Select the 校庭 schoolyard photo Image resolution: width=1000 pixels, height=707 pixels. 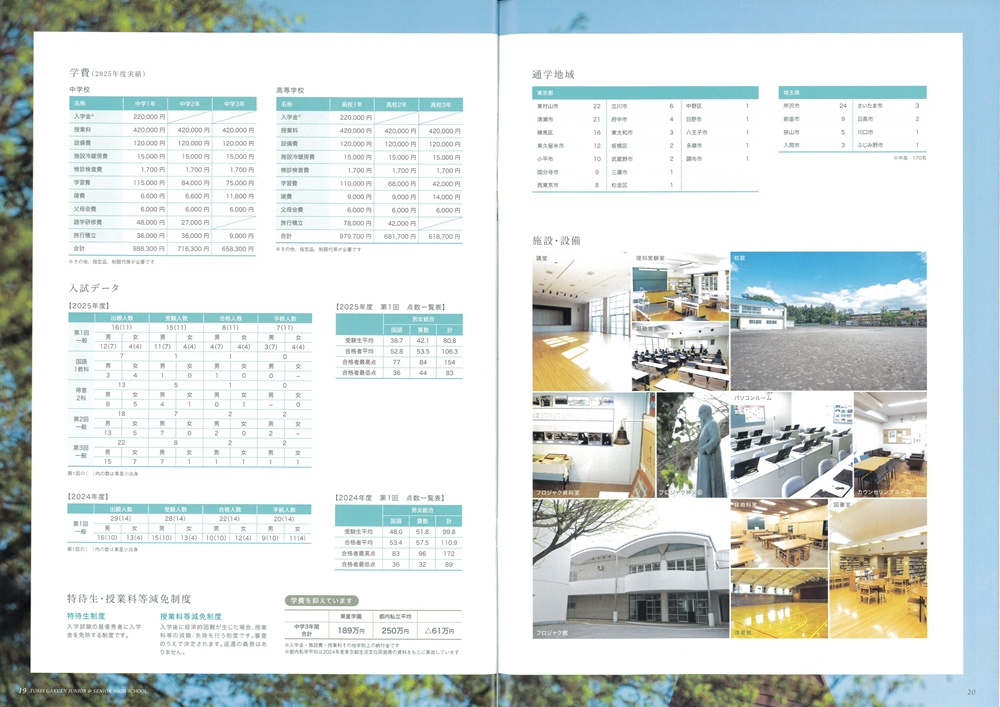[x=828, y=320]
